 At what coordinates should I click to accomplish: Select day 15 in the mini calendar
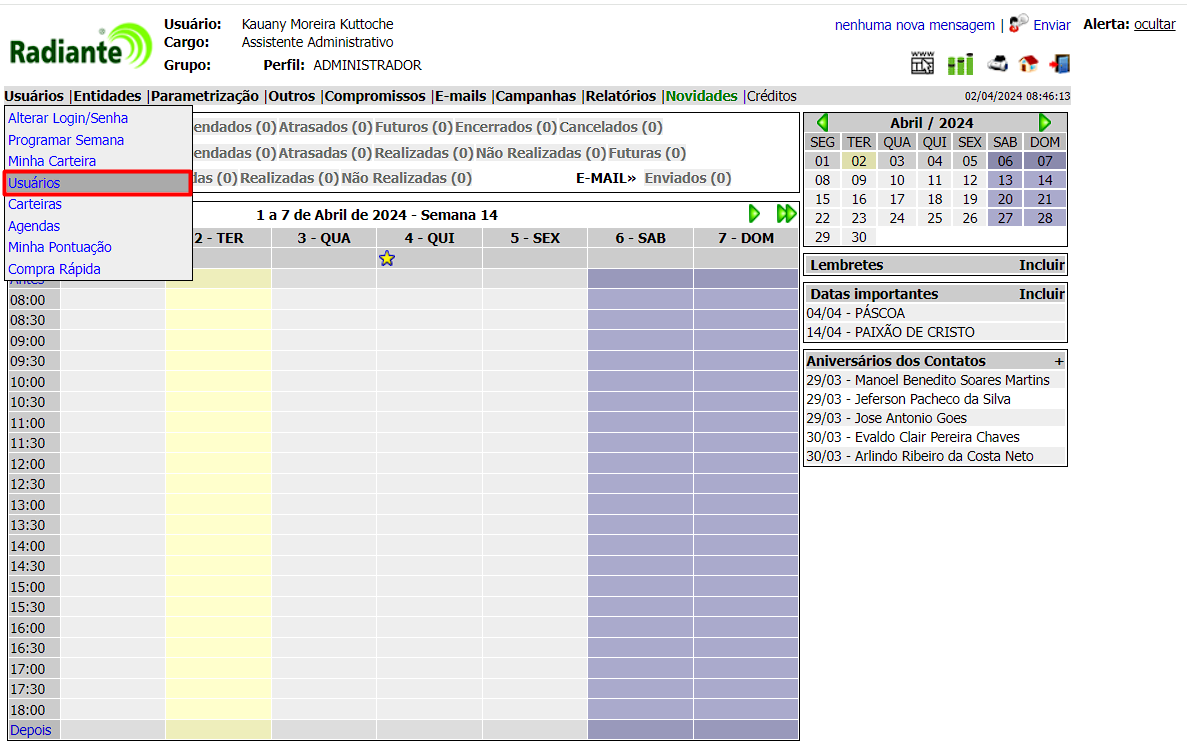point(822,199)
